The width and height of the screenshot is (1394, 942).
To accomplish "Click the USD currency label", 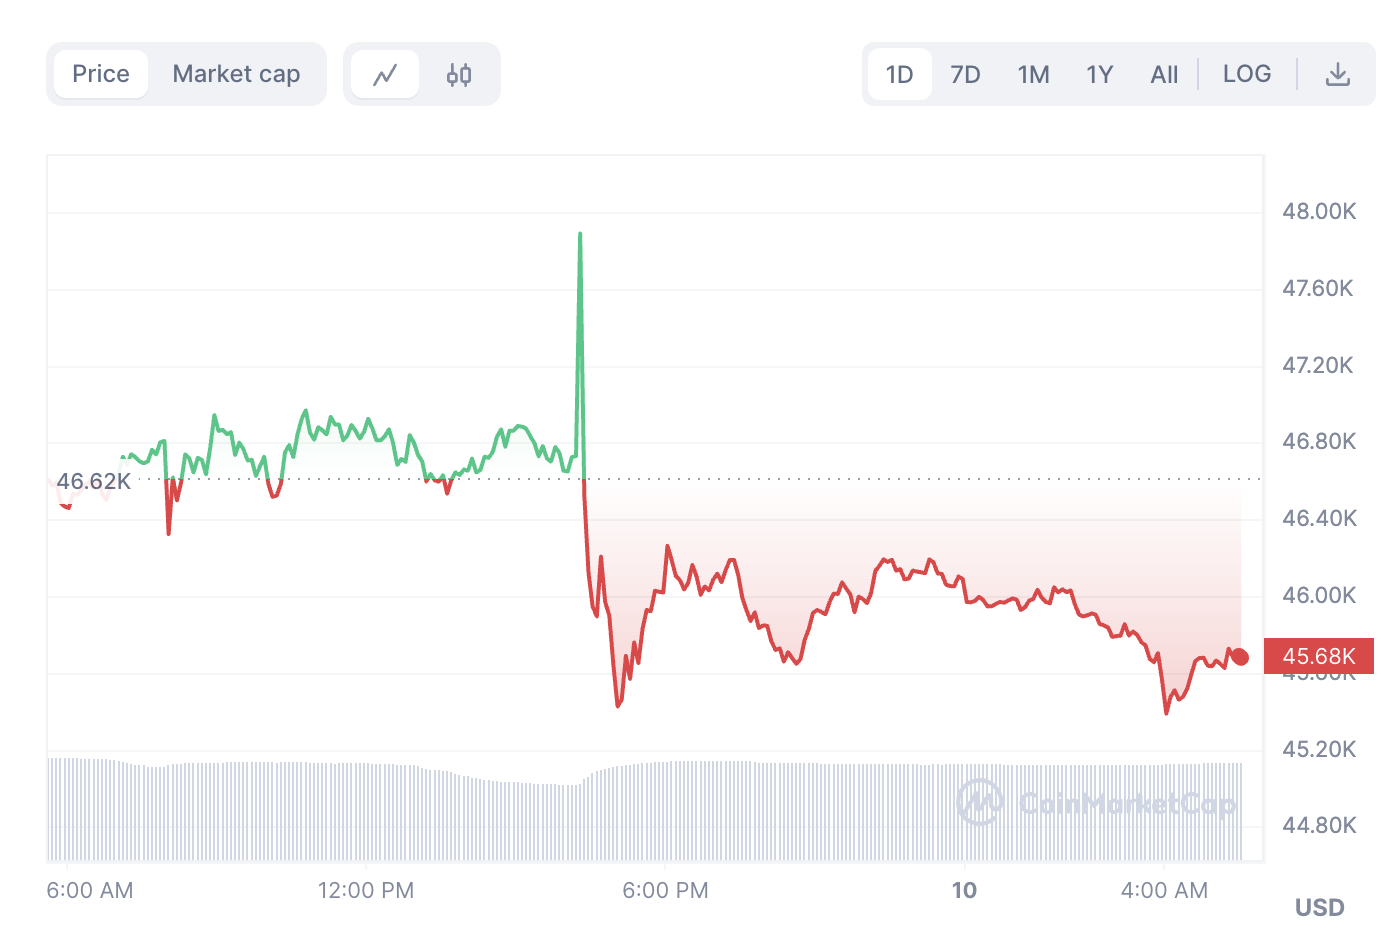I will pos(1319,907).
